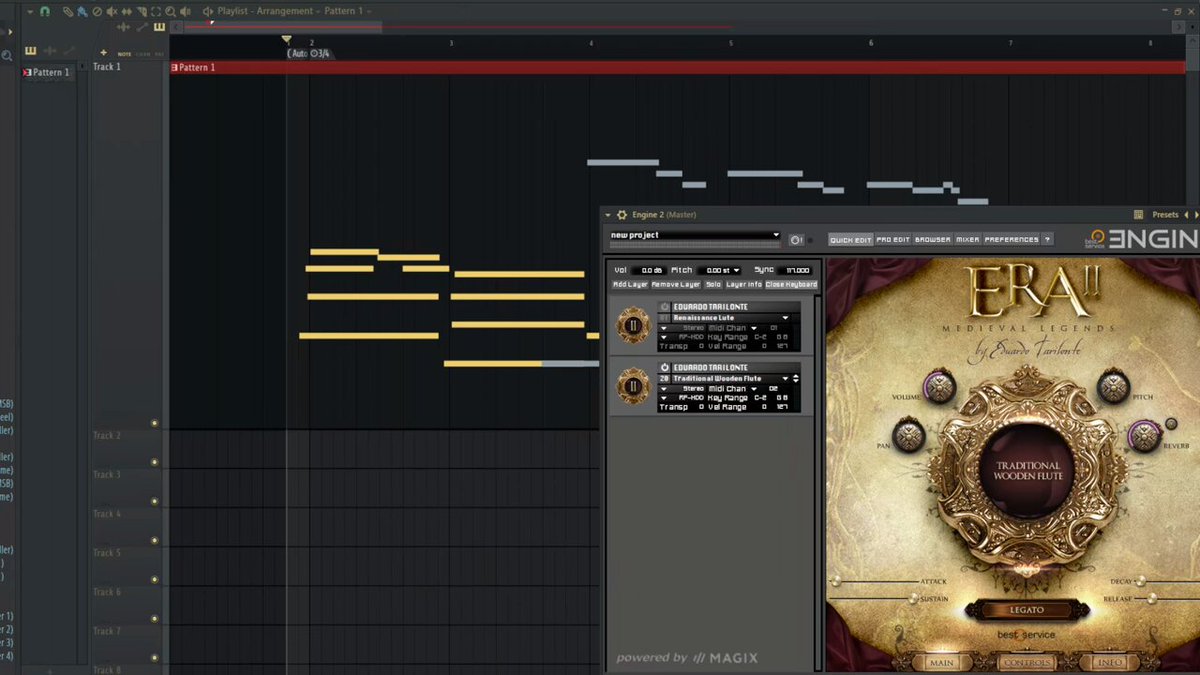
Task: Select the Mute tool
Action: [111, 12]
